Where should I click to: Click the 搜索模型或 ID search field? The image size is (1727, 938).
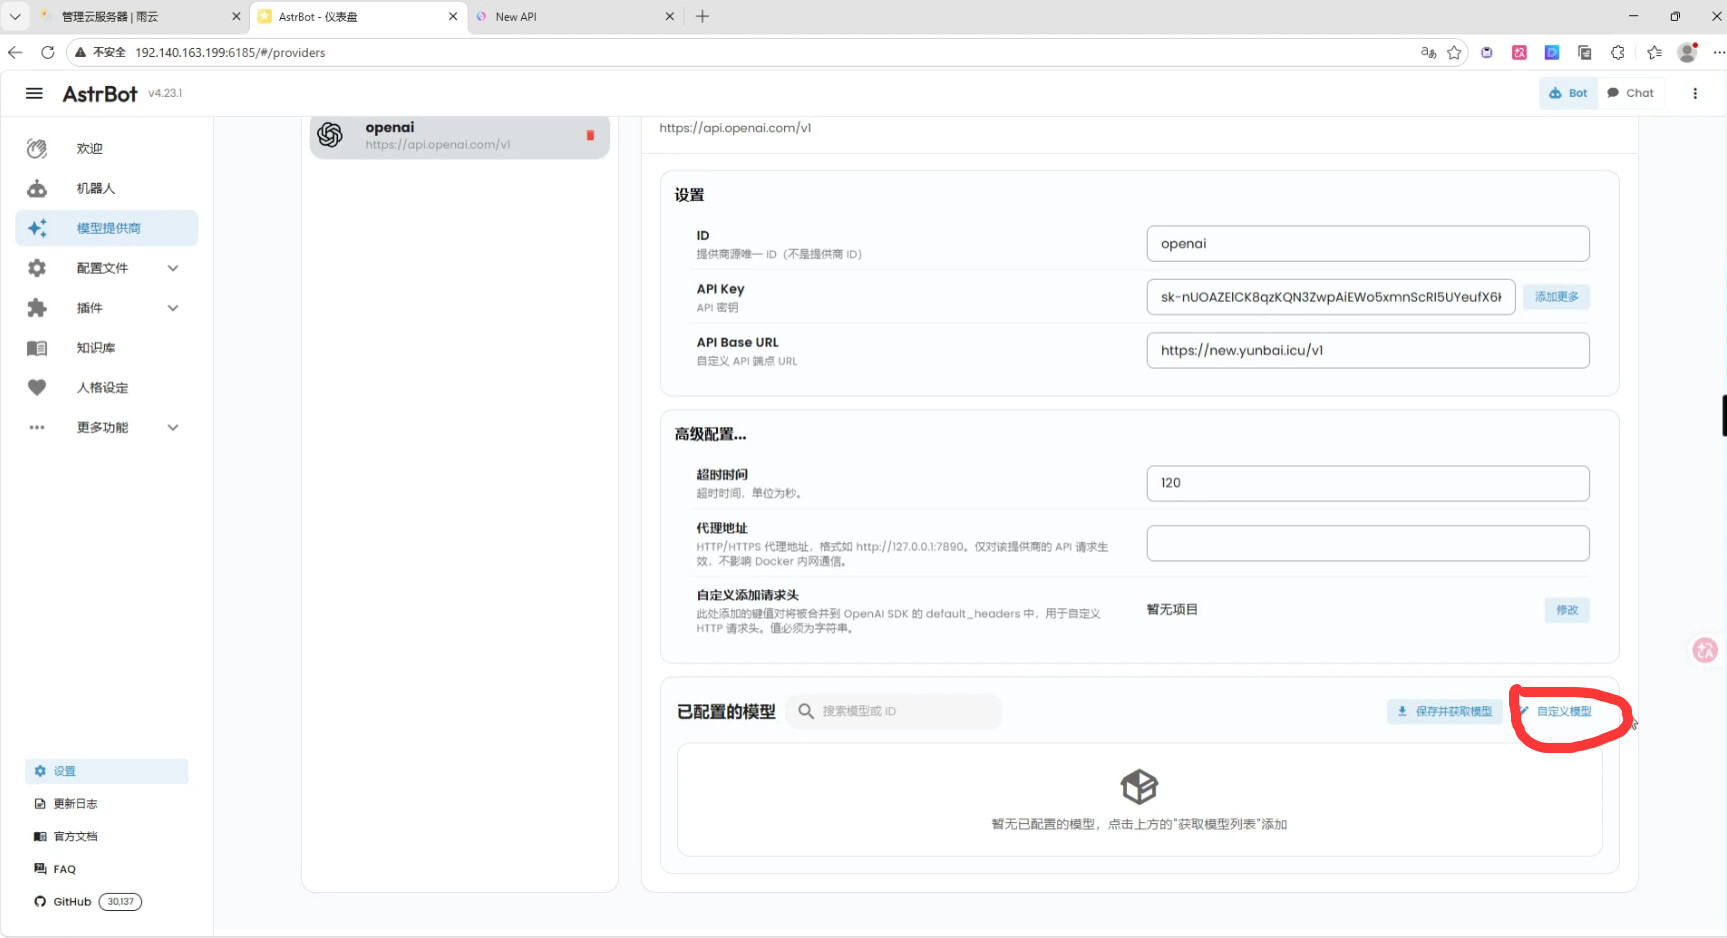pyautogui.click(x=900, y=711)
